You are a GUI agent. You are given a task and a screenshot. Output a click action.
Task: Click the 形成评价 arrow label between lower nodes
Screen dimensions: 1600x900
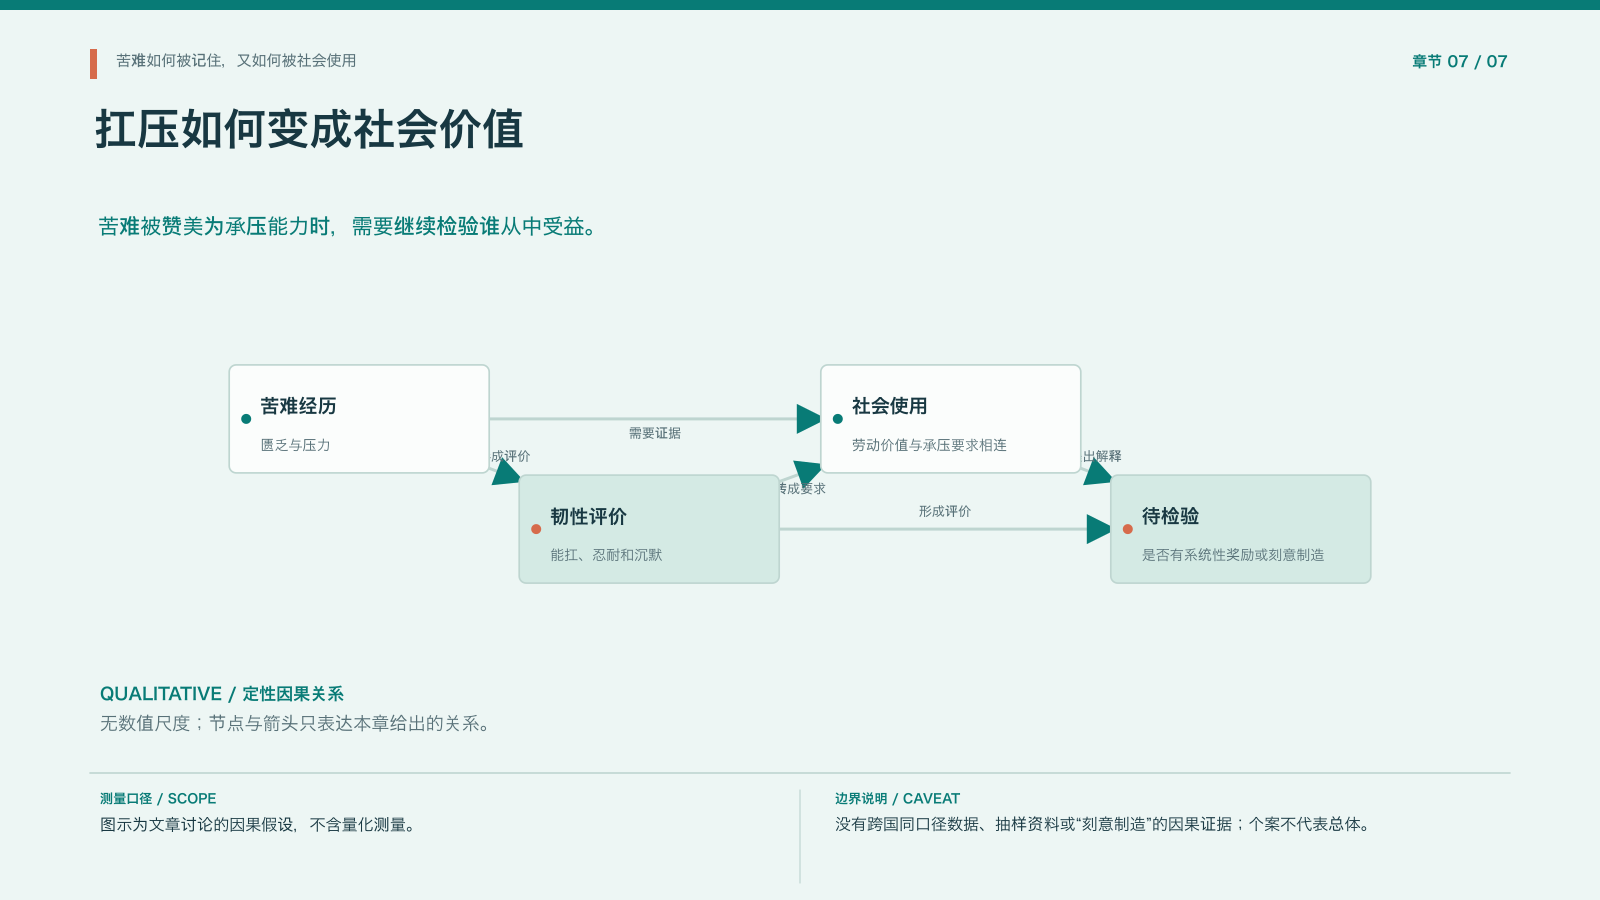945,511
